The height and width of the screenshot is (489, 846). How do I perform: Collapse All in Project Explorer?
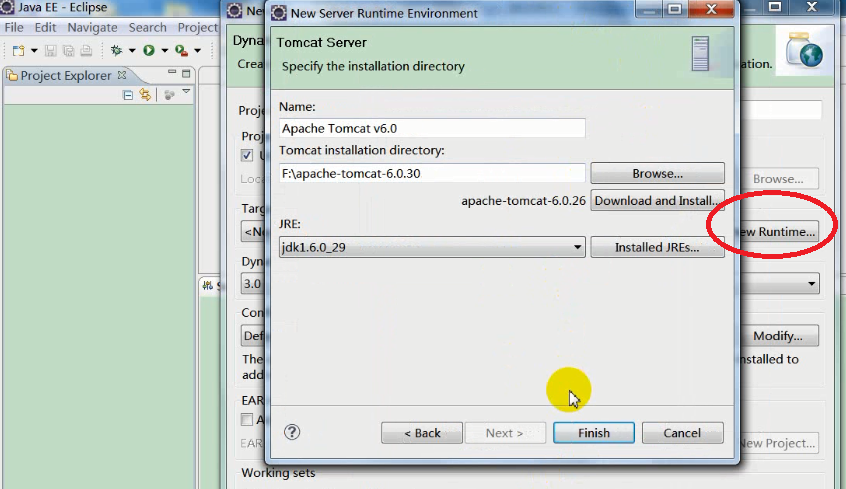click(x=128, y=96)
